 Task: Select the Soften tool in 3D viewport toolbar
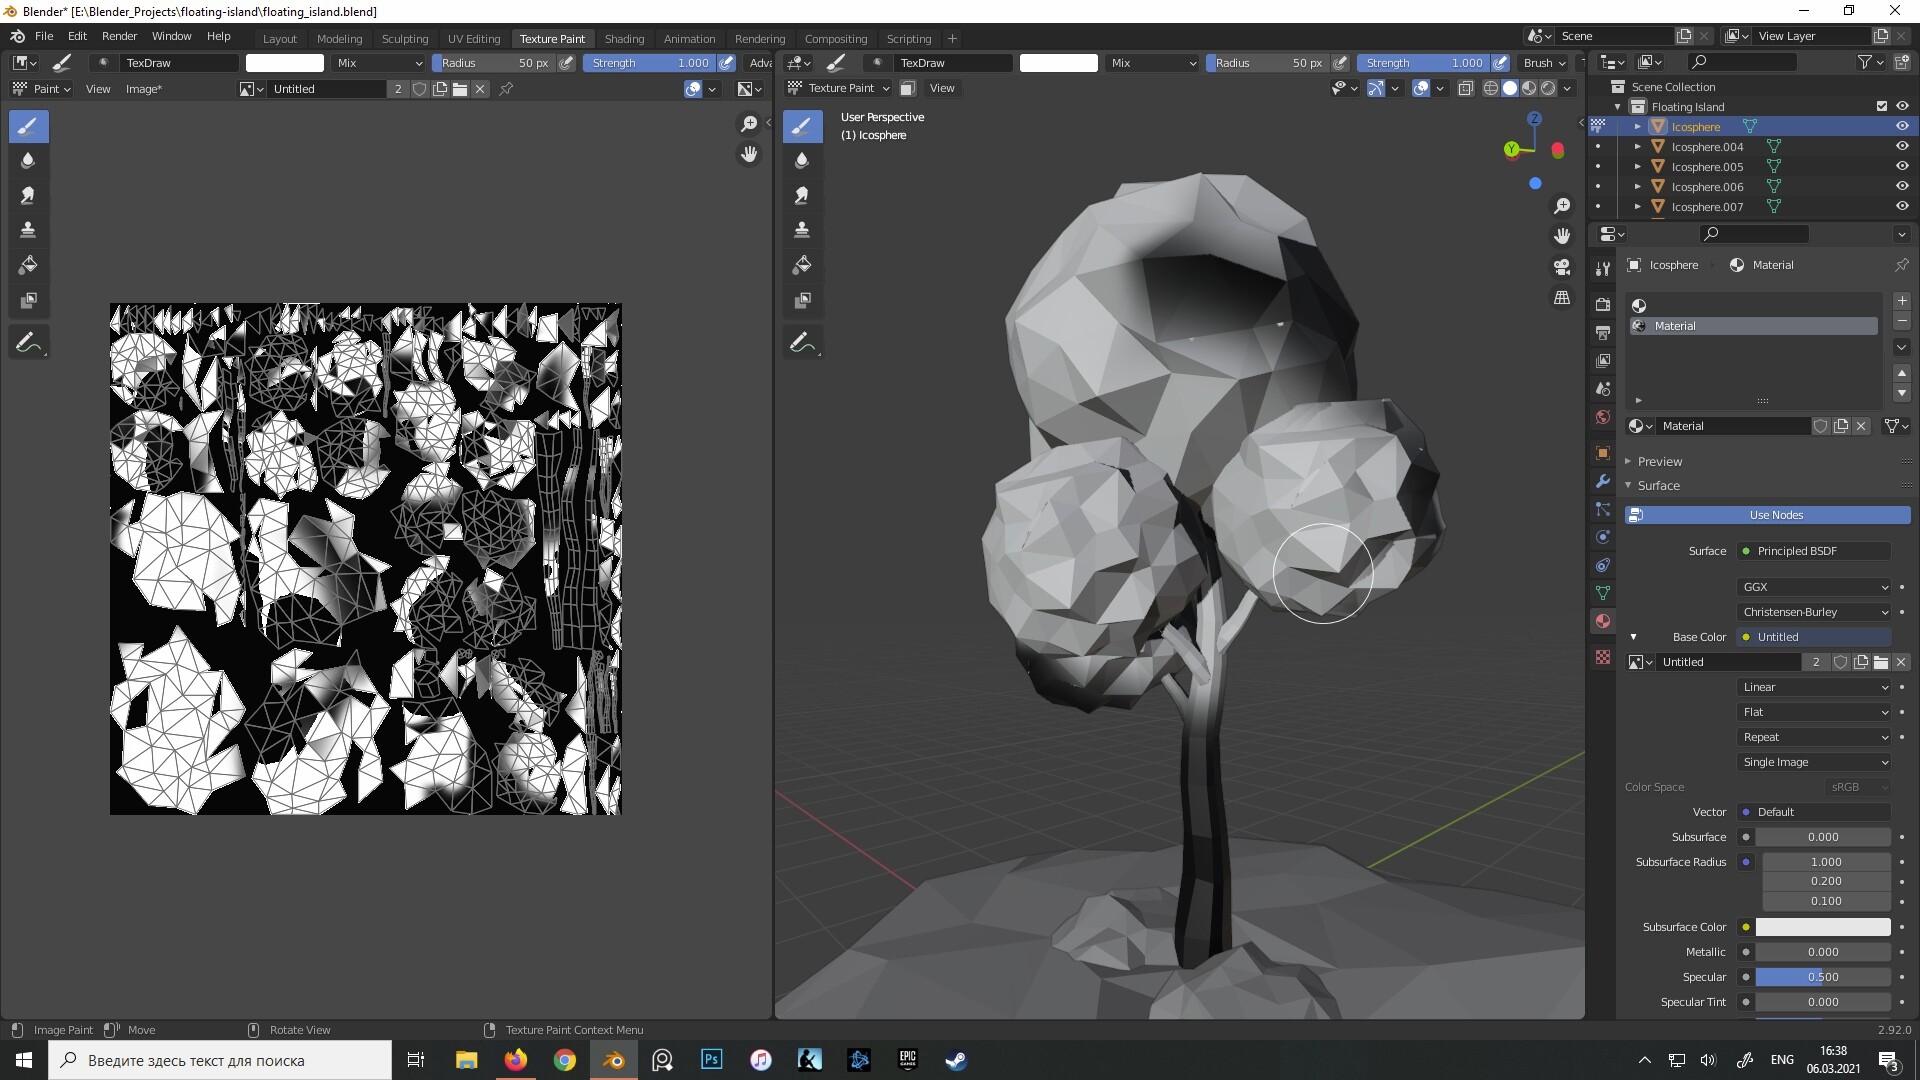[802, 161]
